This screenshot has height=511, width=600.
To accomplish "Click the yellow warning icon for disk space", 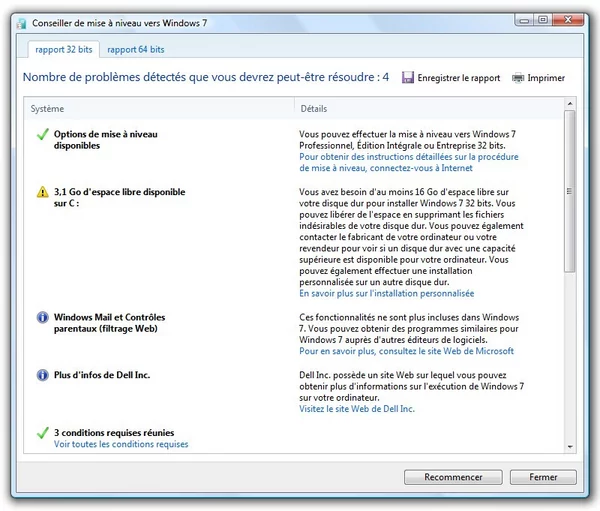I will coord(42,192).
